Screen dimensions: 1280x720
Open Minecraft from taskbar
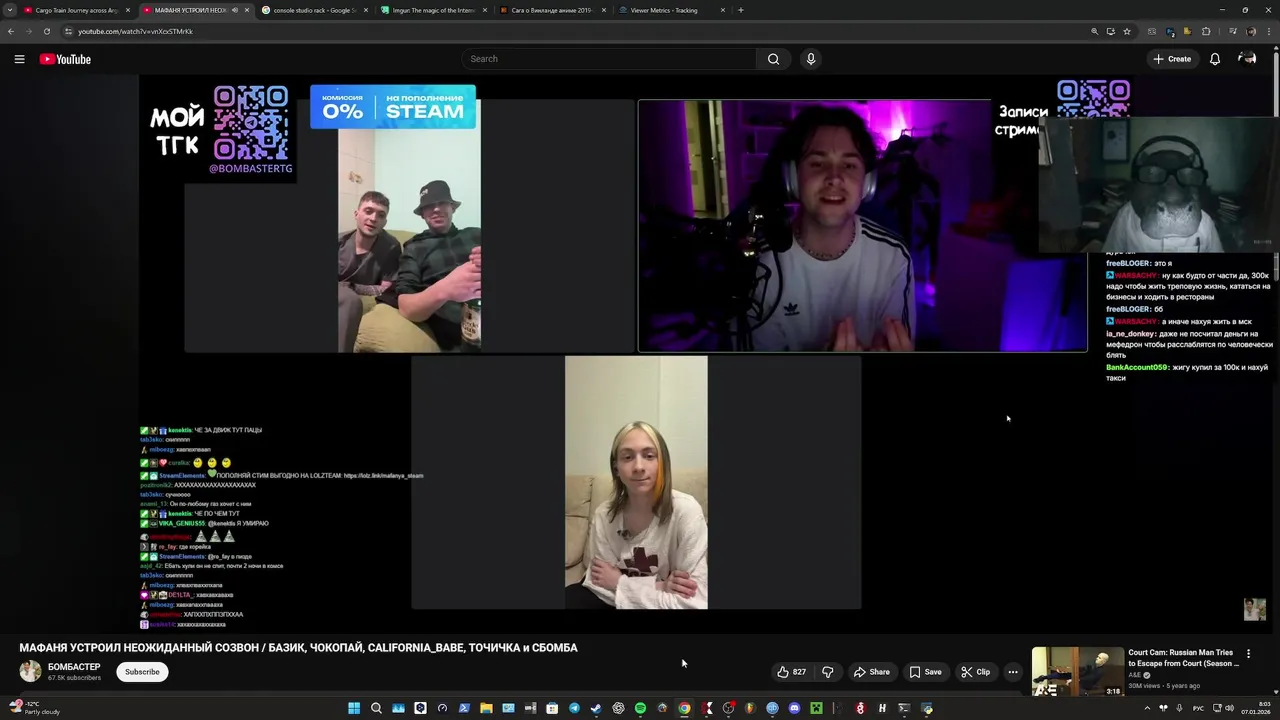pyautogui.click(x=816, y=708)
